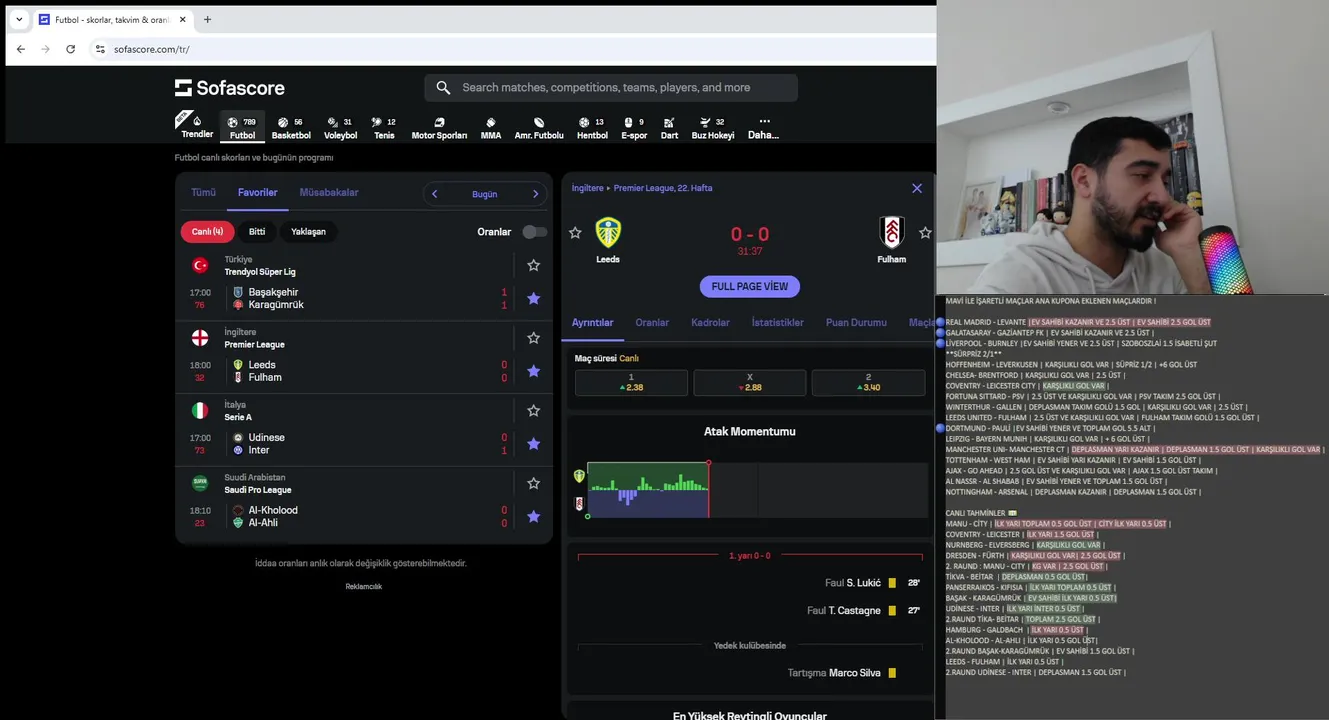Viewport: 1329px width, 720px height.
Task: Switch to the Tümü tab
Action: click(203, 192)
